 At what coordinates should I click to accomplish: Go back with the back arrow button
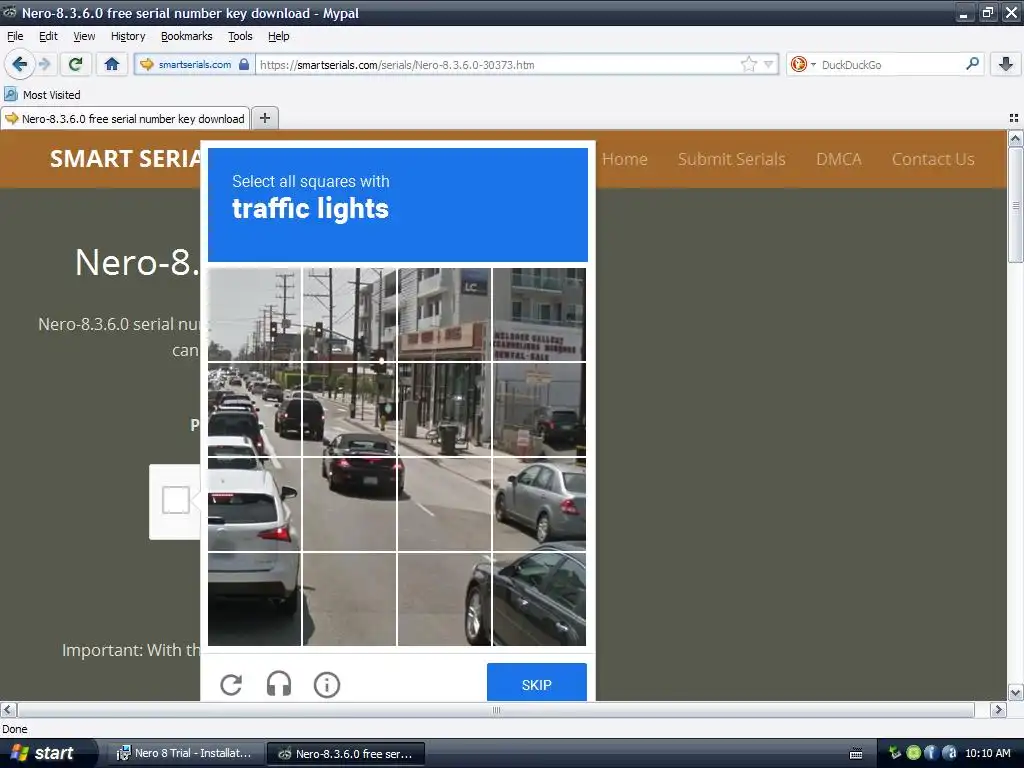pyautogui.click(x=20, y=64)
